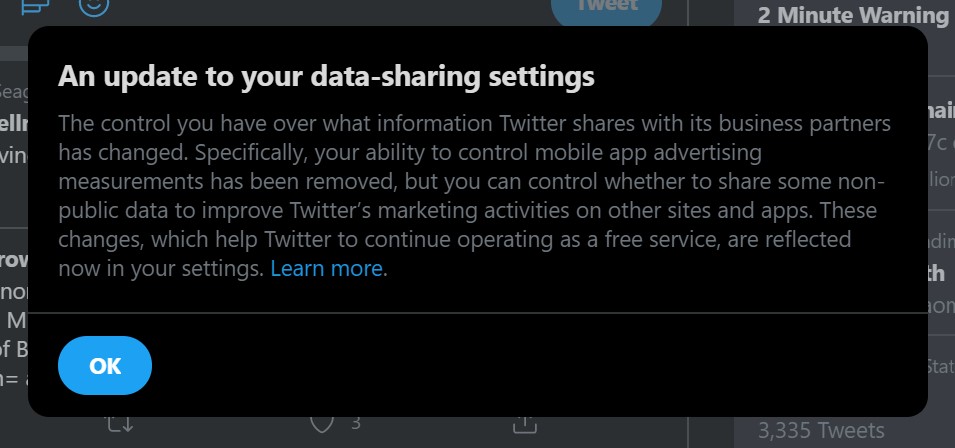Click the paragraph about mobile app advertising
This screenshot has height=448, width=955.
(474, 196)
